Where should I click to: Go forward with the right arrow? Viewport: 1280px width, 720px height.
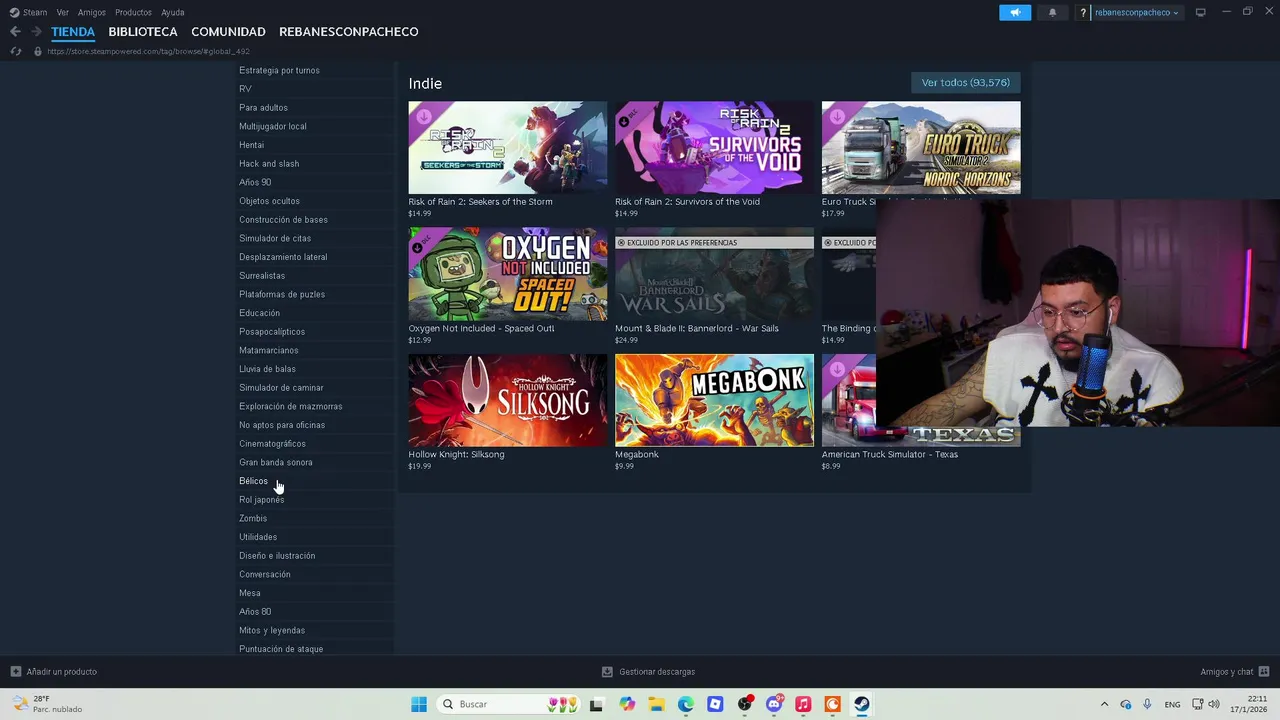click(37, 32)
